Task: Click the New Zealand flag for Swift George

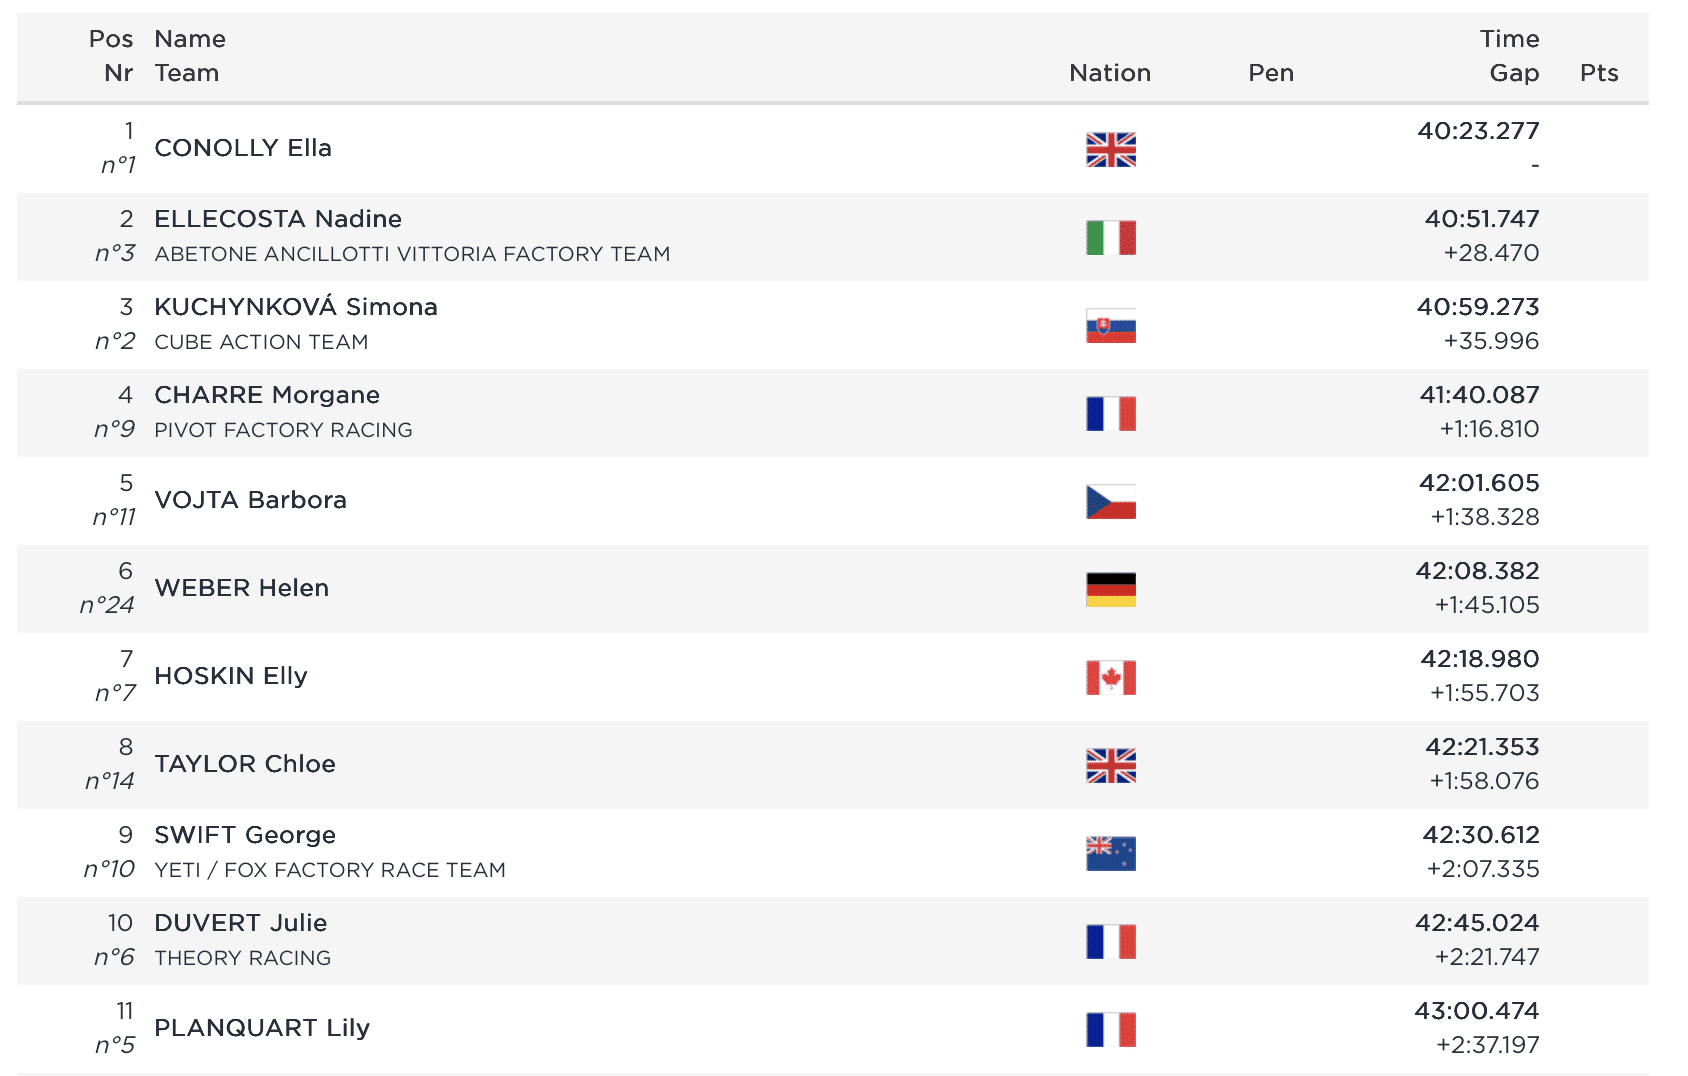Action: (1110, 854)
